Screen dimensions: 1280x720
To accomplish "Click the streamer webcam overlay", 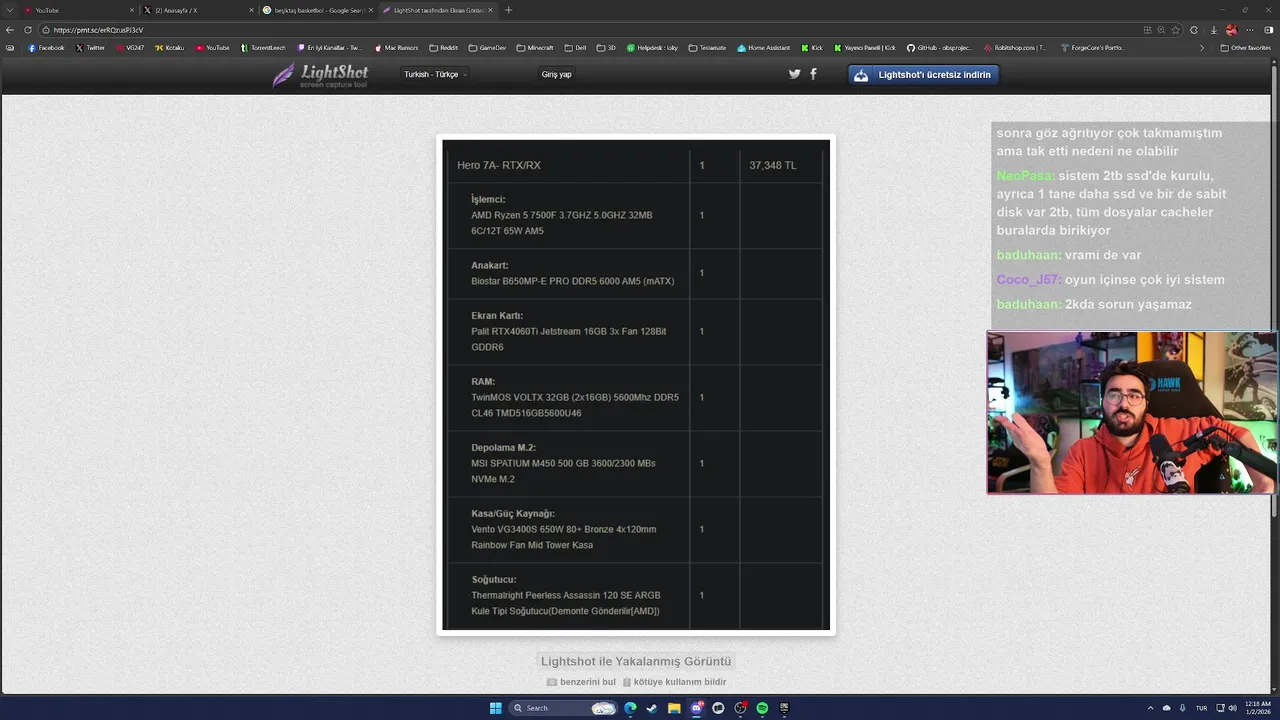I will [1131, 413].
